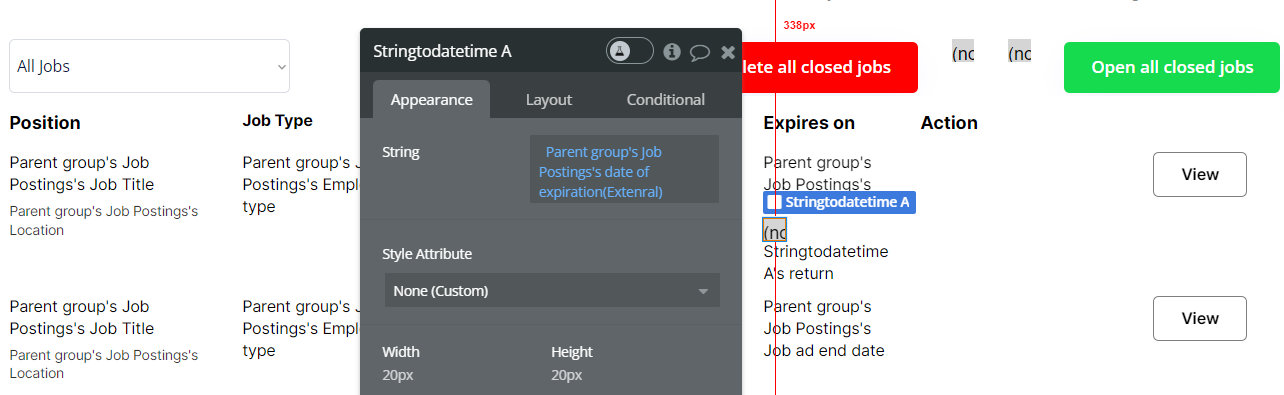Image resolution: width=1284 pixels, height=395 pixels.
Task: Open the comment bubble icon in editor header
Action: click(x=700, y=52)
